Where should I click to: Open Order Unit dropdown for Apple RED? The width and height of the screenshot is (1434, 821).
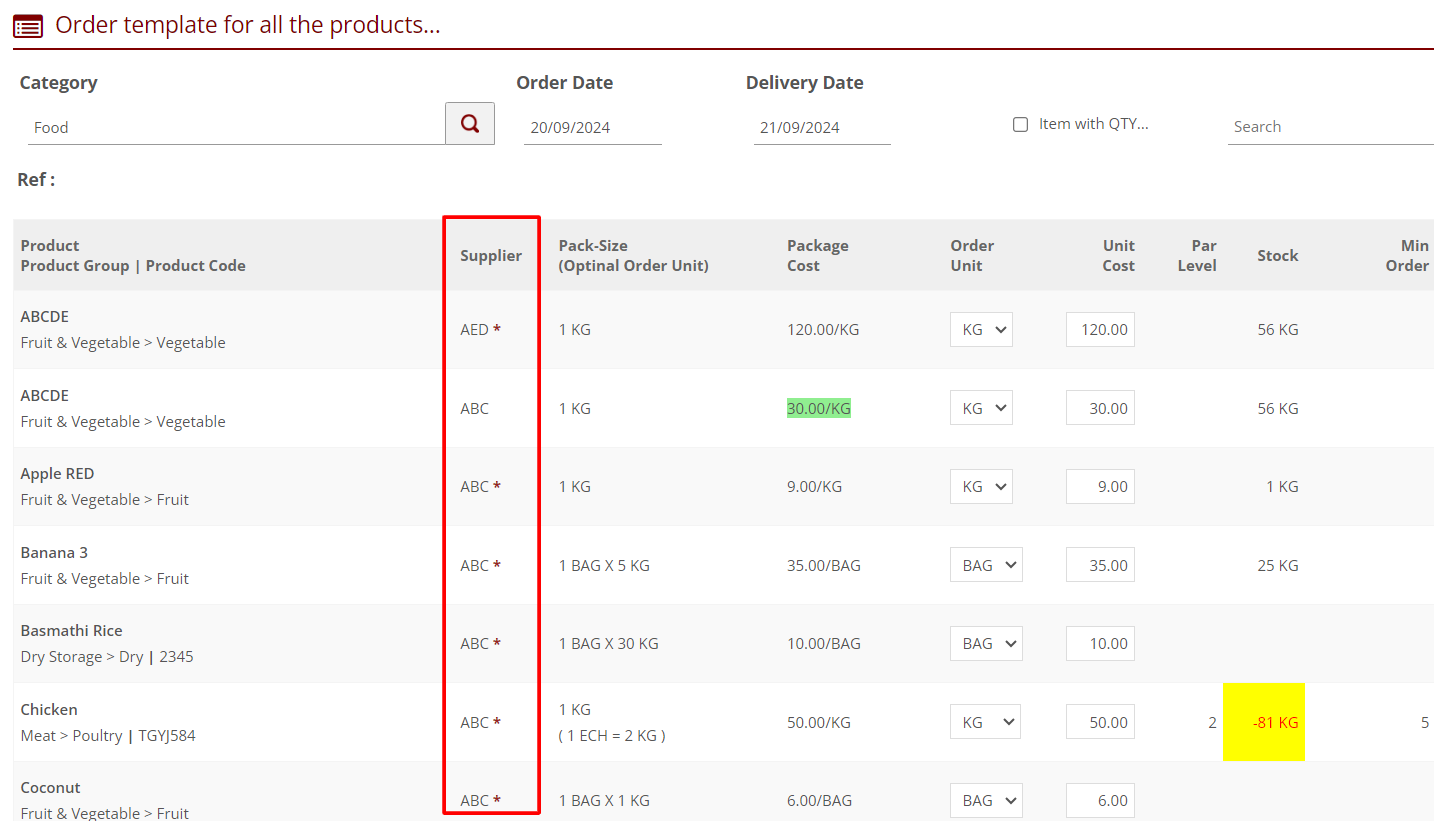tap(981, 487)
